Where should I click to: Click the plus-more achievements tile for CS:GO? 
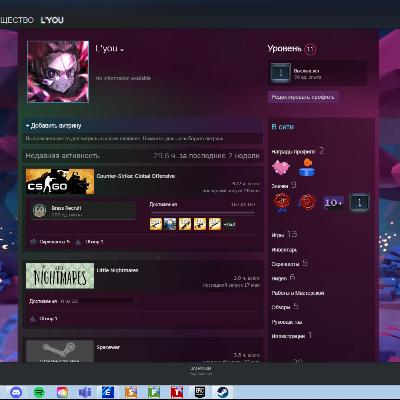[x=229, y=224]
